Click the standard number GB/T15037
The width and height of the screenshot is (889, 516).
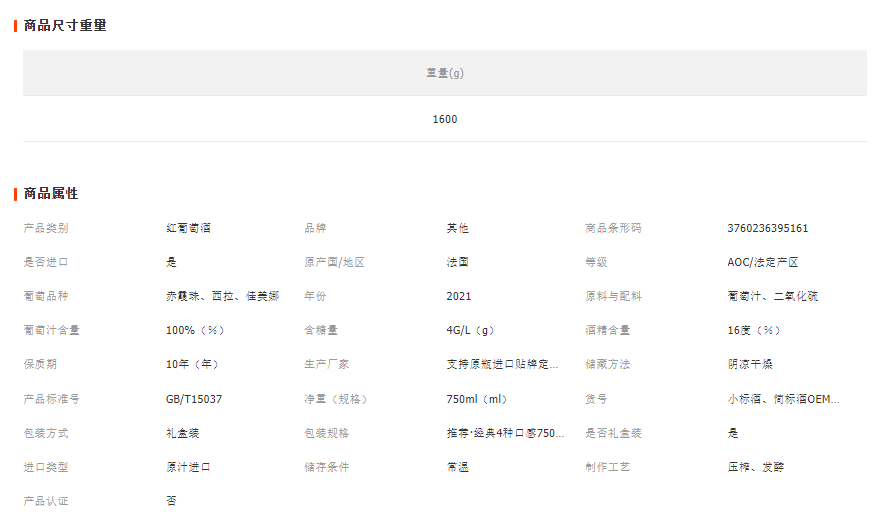coord(194,399)
